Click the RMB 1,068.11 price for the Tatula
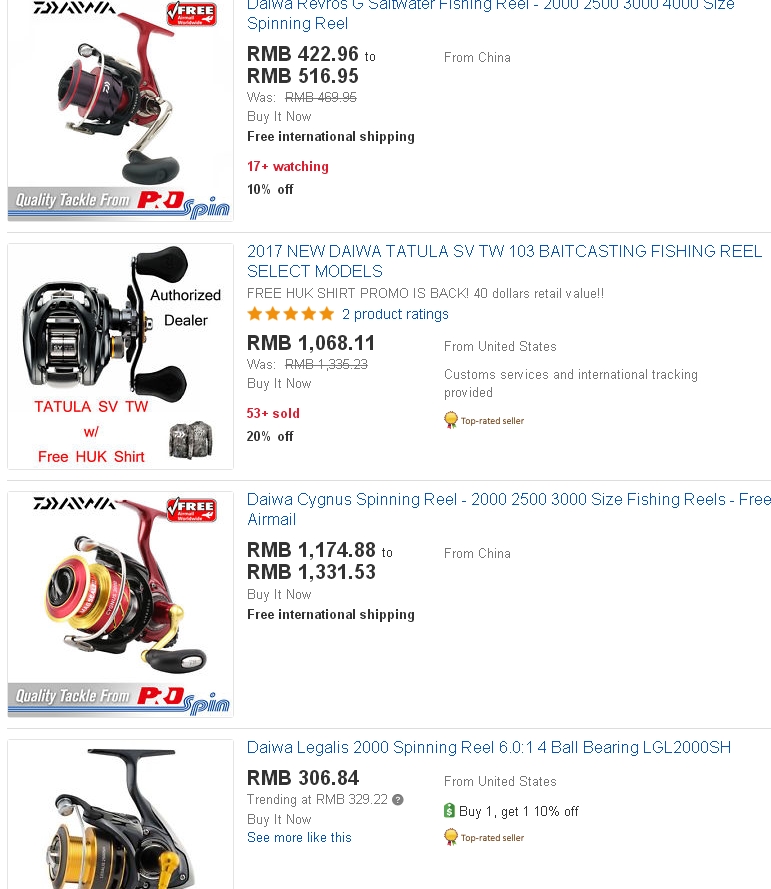The height and width of the screenshot is (889, 771). click(x=311, y=343)
